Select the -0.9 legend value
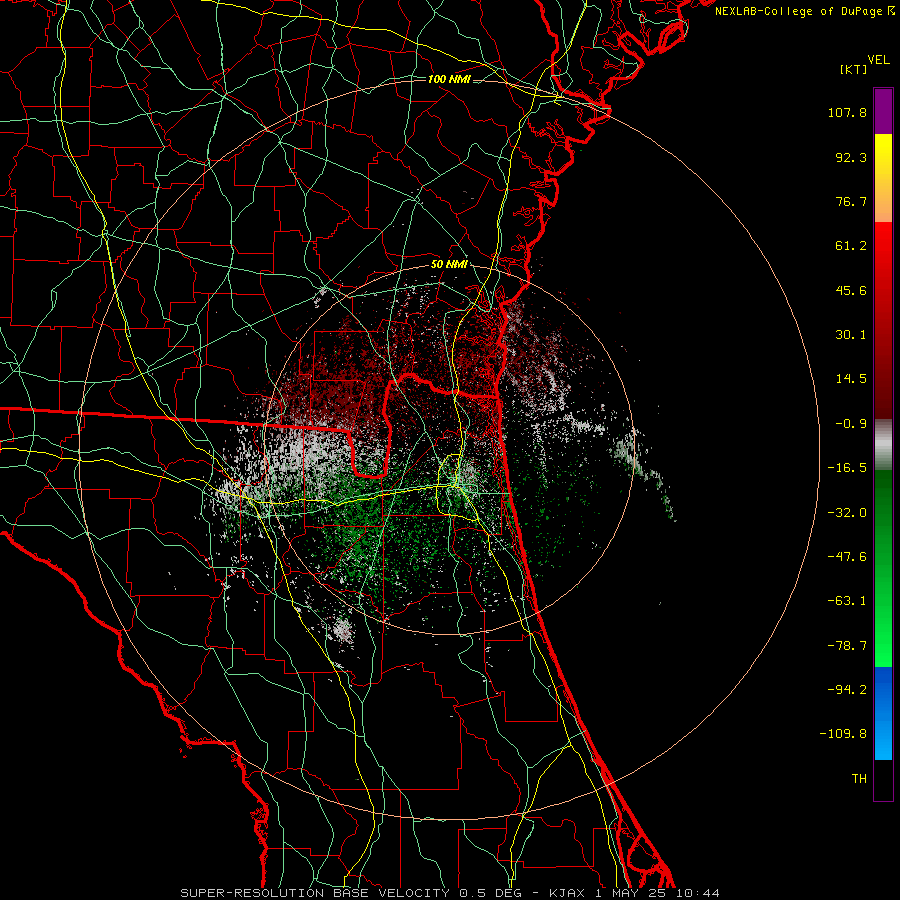900x900 pixels. 851,424
